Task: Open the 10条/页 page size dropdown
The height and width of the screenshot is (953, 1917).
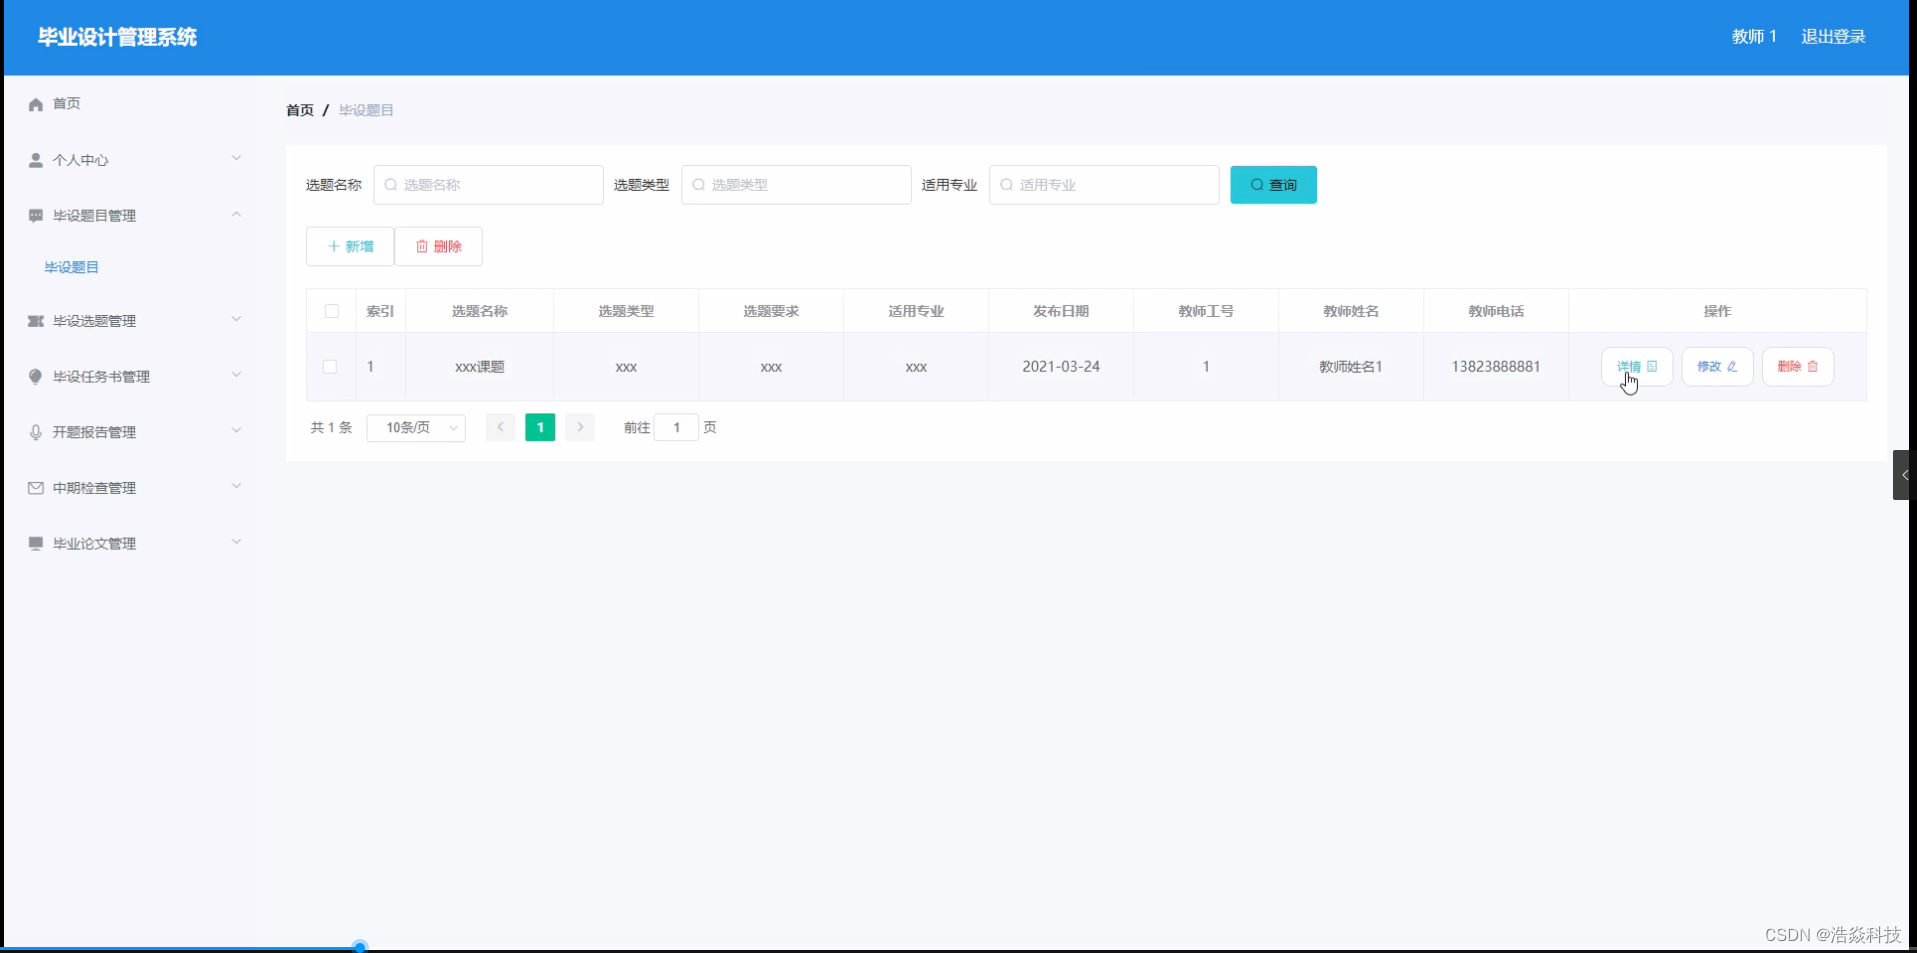Action: [416, 427]
